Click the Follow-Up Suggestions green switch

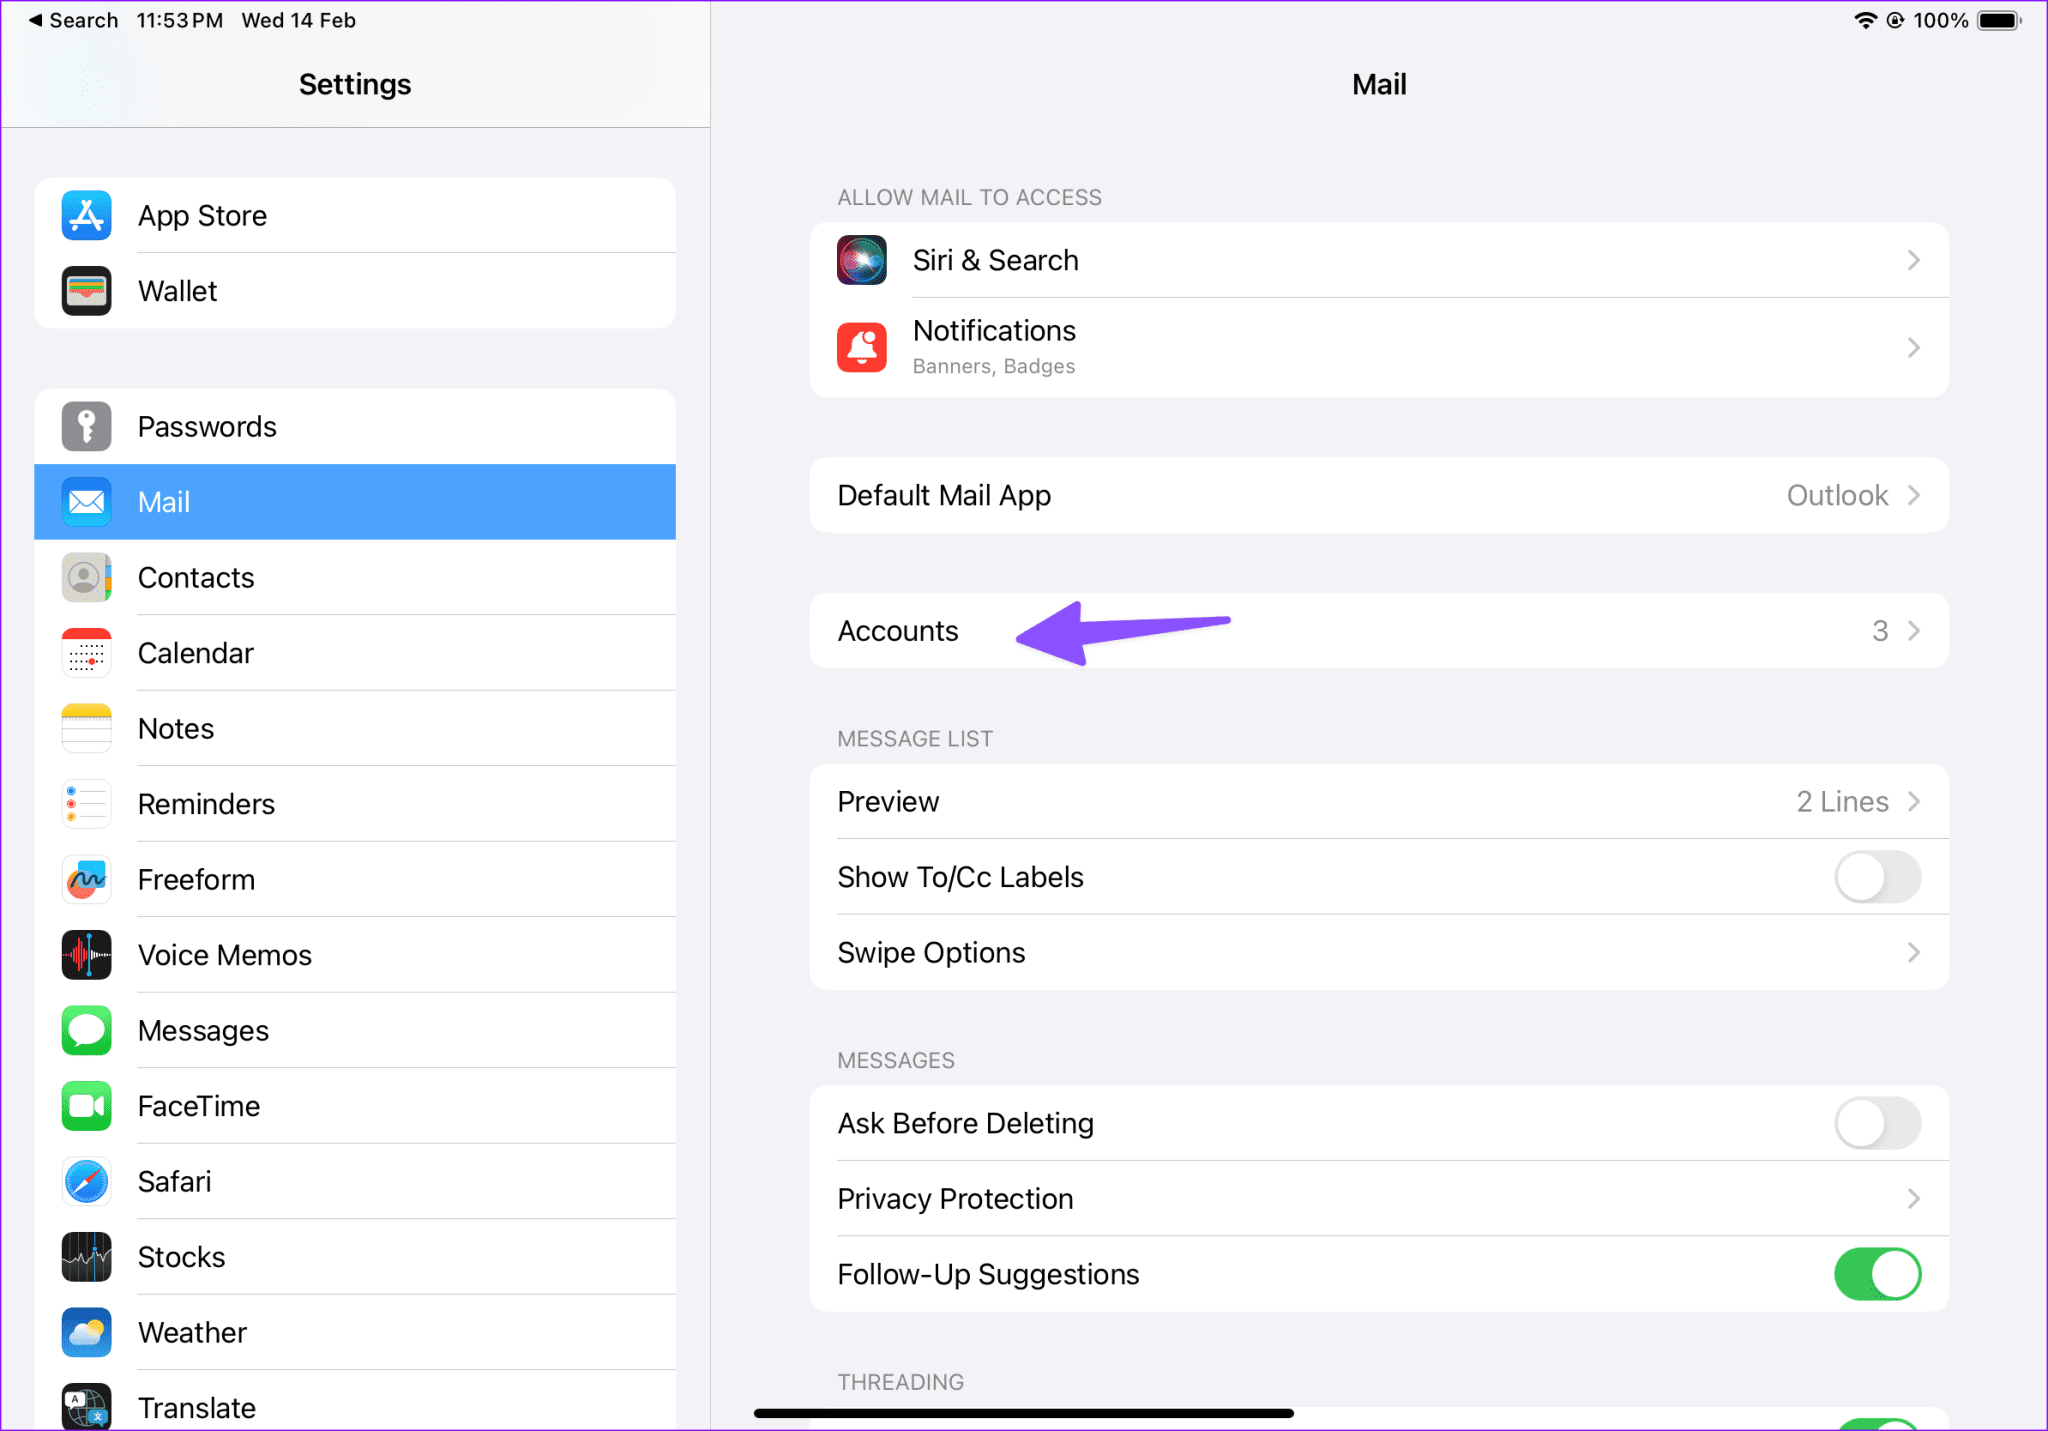pos(1877,1273)
